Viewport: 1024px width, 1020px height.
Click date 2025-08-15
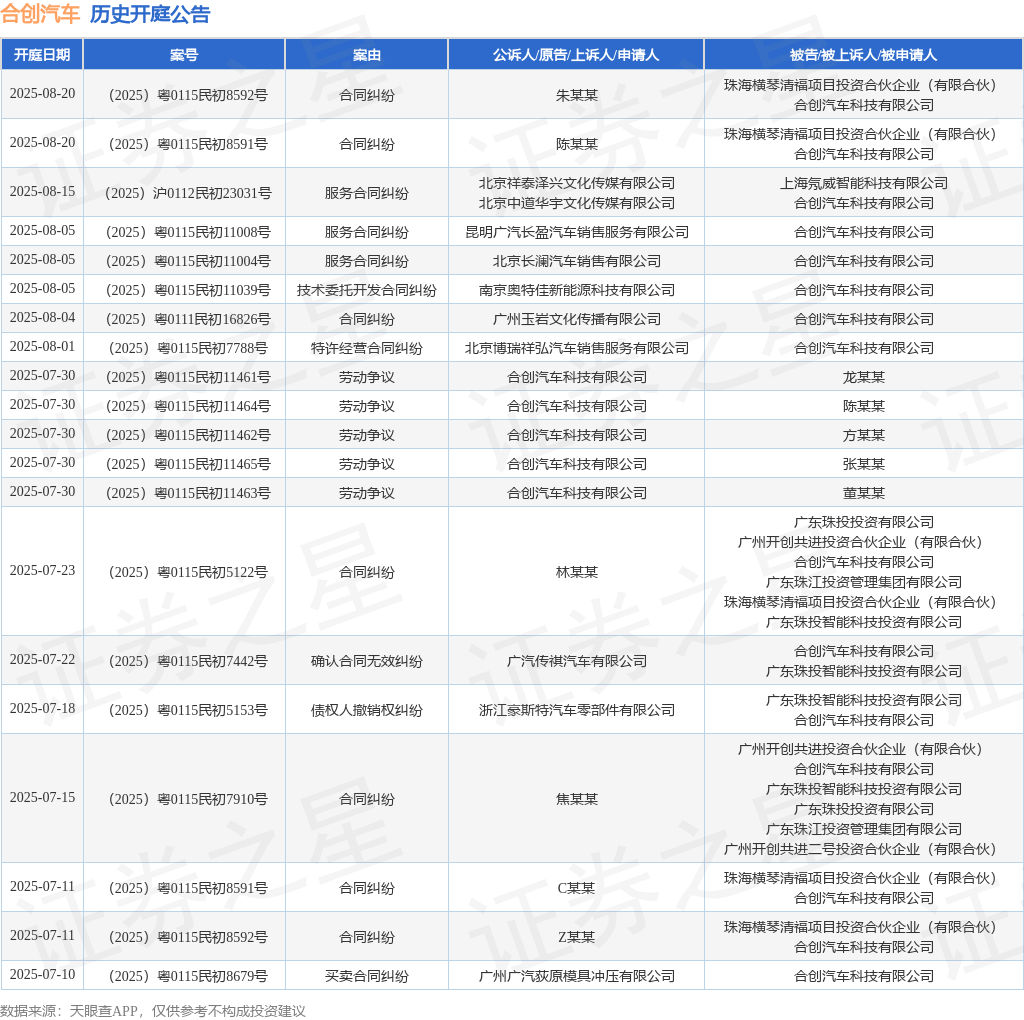(42, 191)
